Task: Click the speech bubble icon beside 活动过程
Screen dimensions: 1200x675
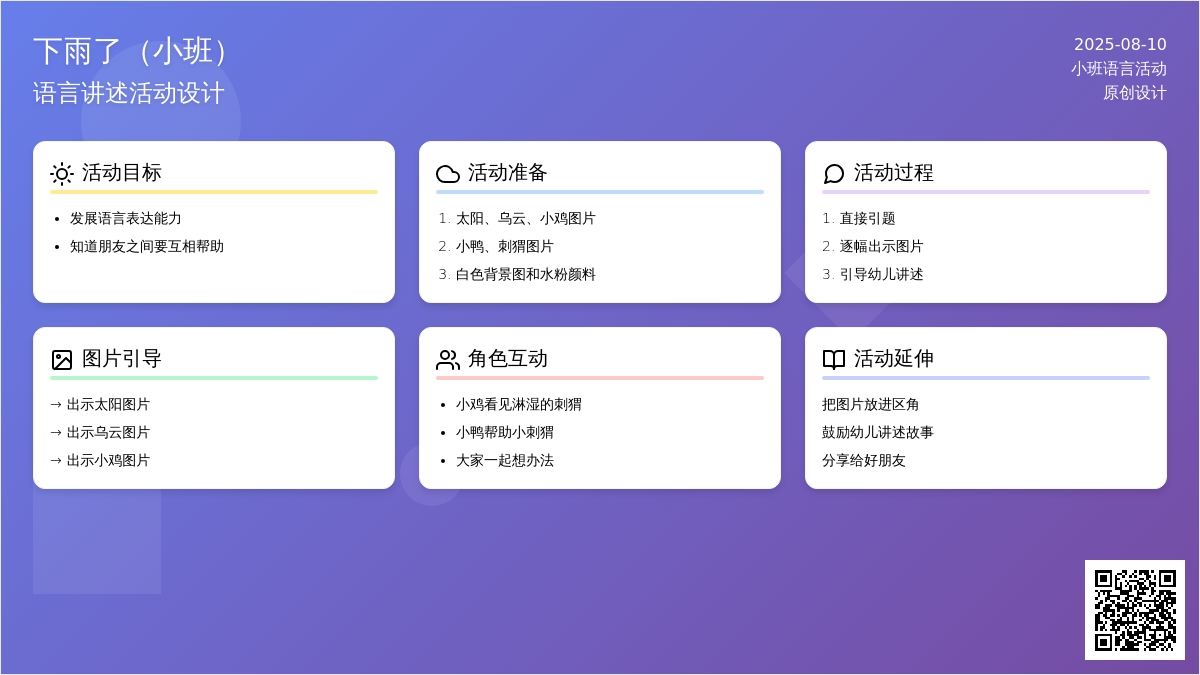Action: pyautogui.click(x=834, y=174)
